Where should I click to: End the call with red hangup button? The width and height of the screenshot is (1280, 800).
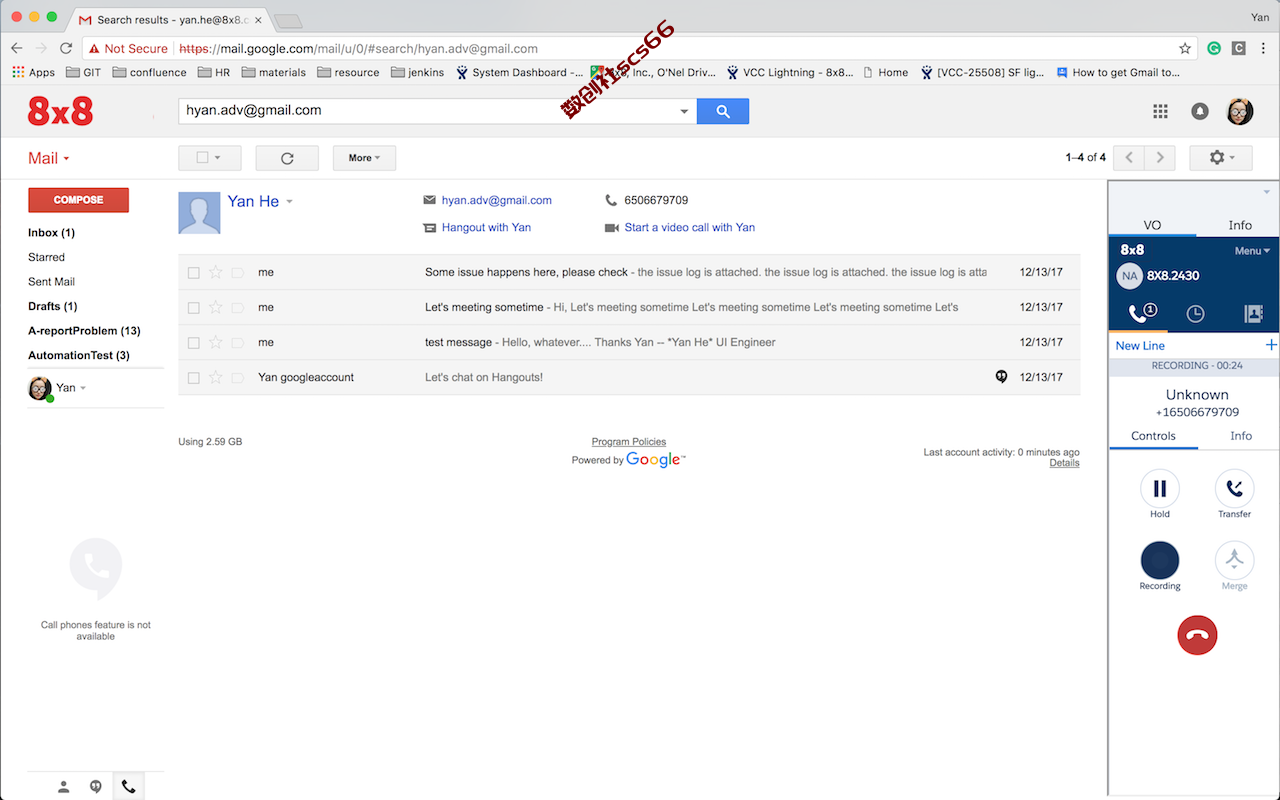[1197, 635]
